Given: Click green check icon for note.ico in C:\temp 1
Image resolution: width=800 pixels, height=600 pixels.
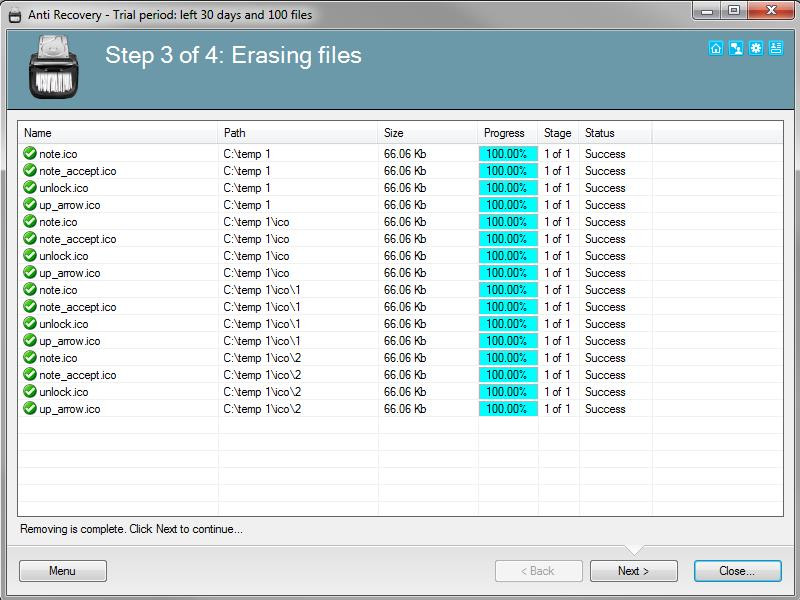Looking at the screenshot, I should coord(30,153).
